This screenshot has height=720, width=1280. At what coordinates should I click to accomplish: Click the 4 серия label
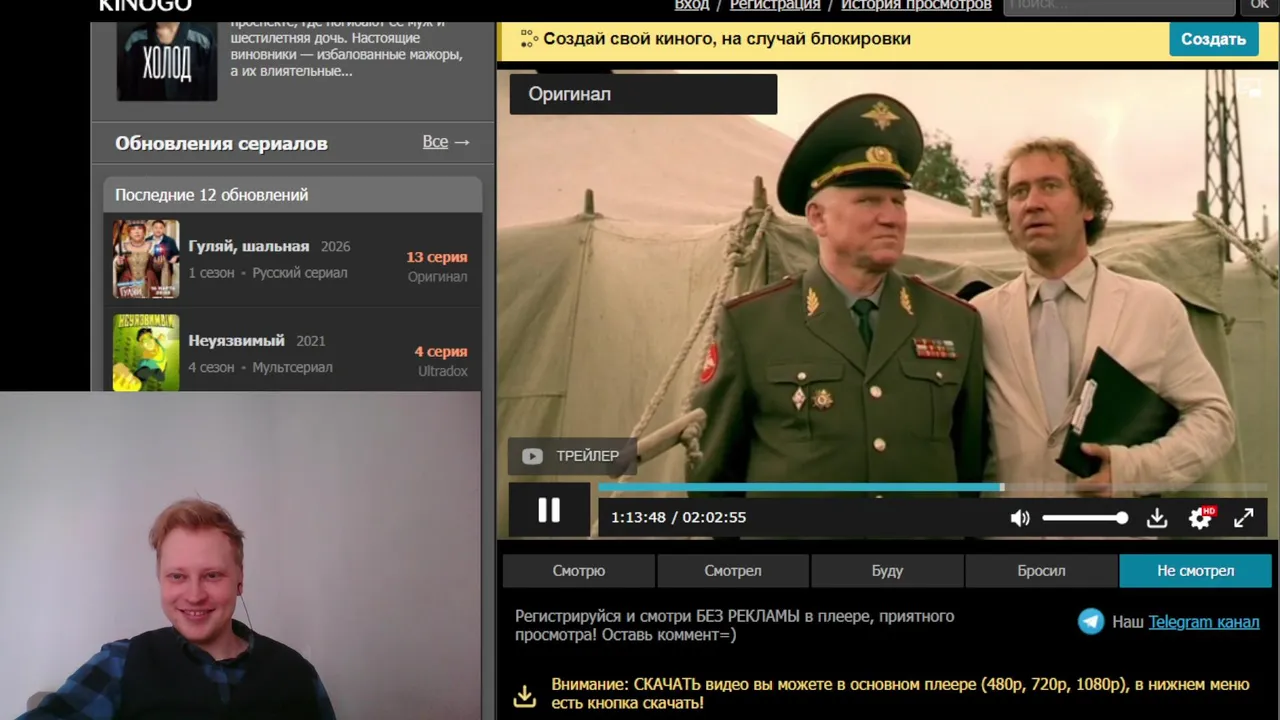pyautogui.click(x=441, y=351)
